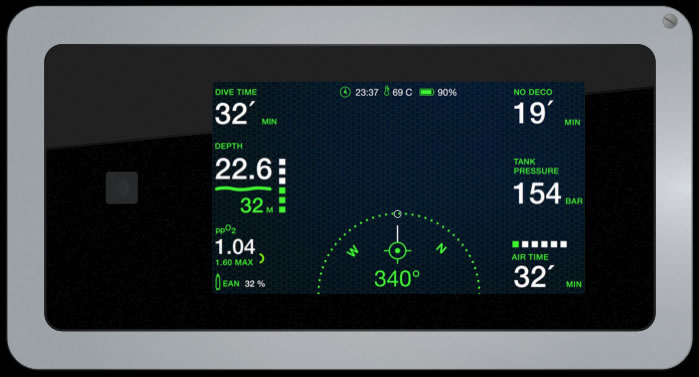
Task: Click the screw on the device bezel
Action: coord(670,21)
